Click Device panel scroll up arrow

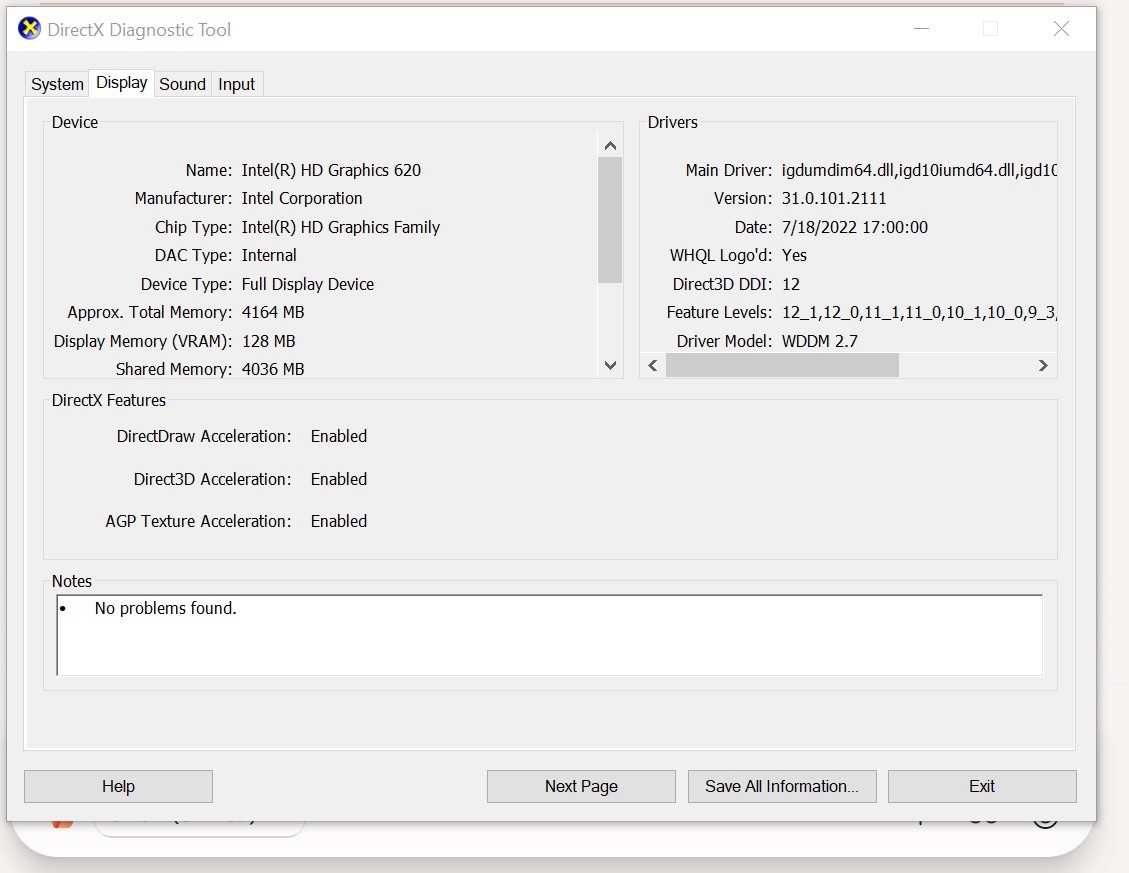[610, 146]
